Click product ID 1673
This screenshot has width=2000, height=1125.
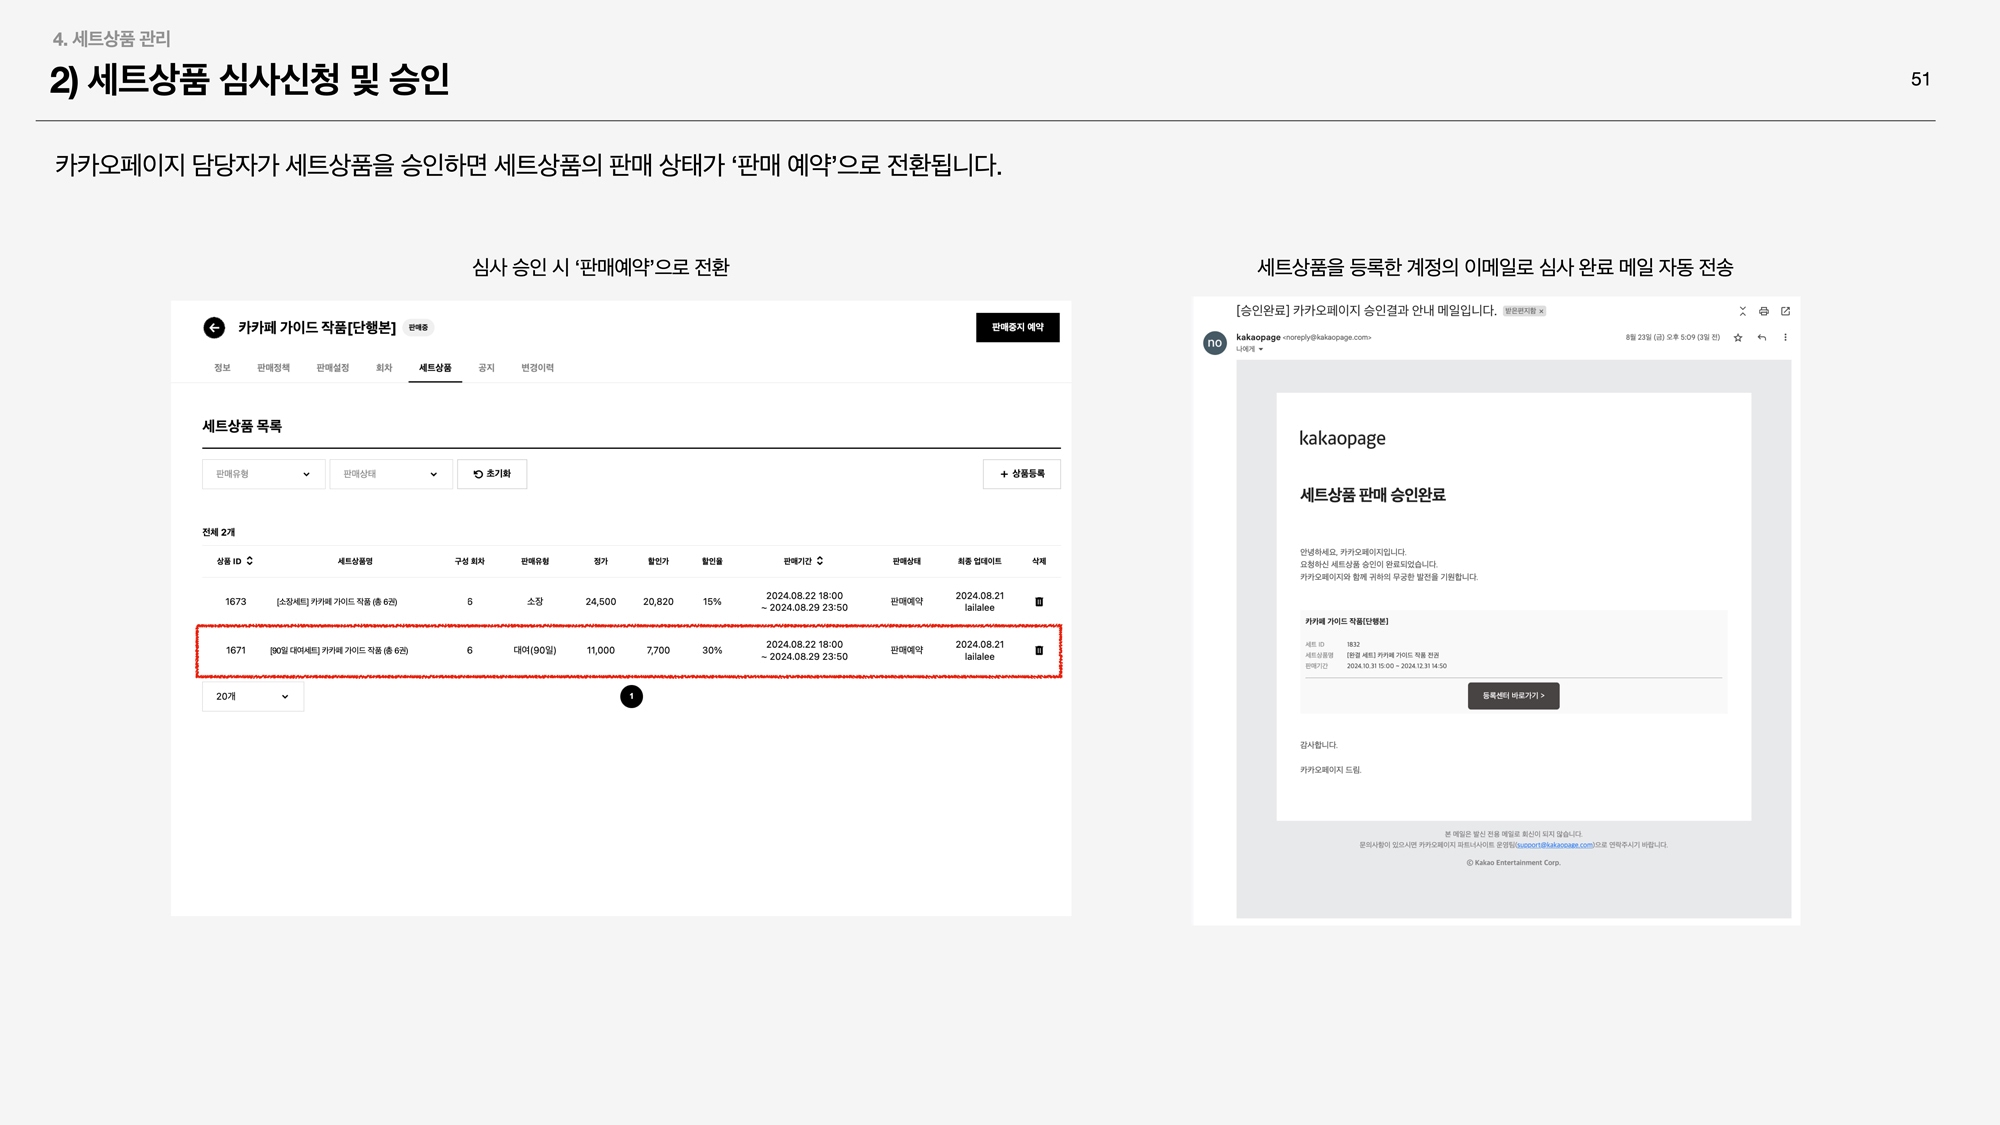click(235, 602)
